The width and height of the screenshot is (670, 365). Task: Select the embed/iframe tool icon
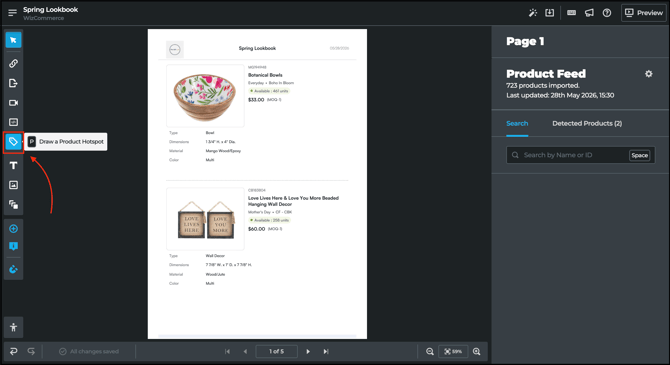coord(13,122)
